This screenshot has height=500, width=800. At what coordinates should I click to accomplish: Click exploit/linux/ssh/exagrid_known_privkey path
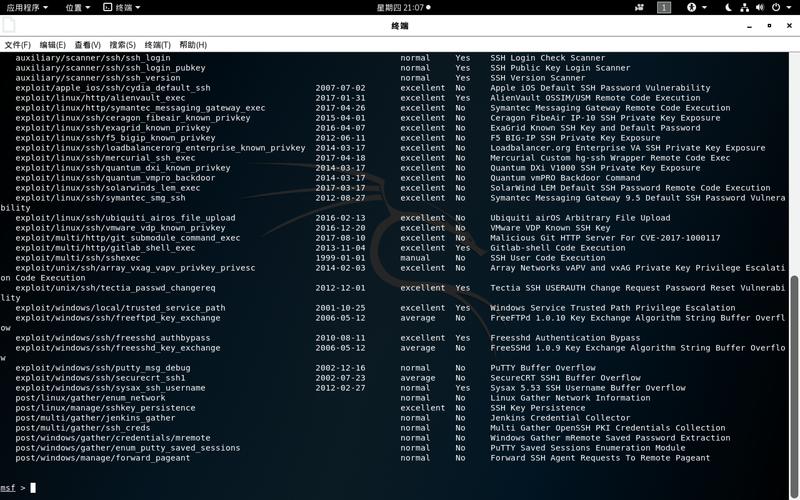click(x=113, y=128)
